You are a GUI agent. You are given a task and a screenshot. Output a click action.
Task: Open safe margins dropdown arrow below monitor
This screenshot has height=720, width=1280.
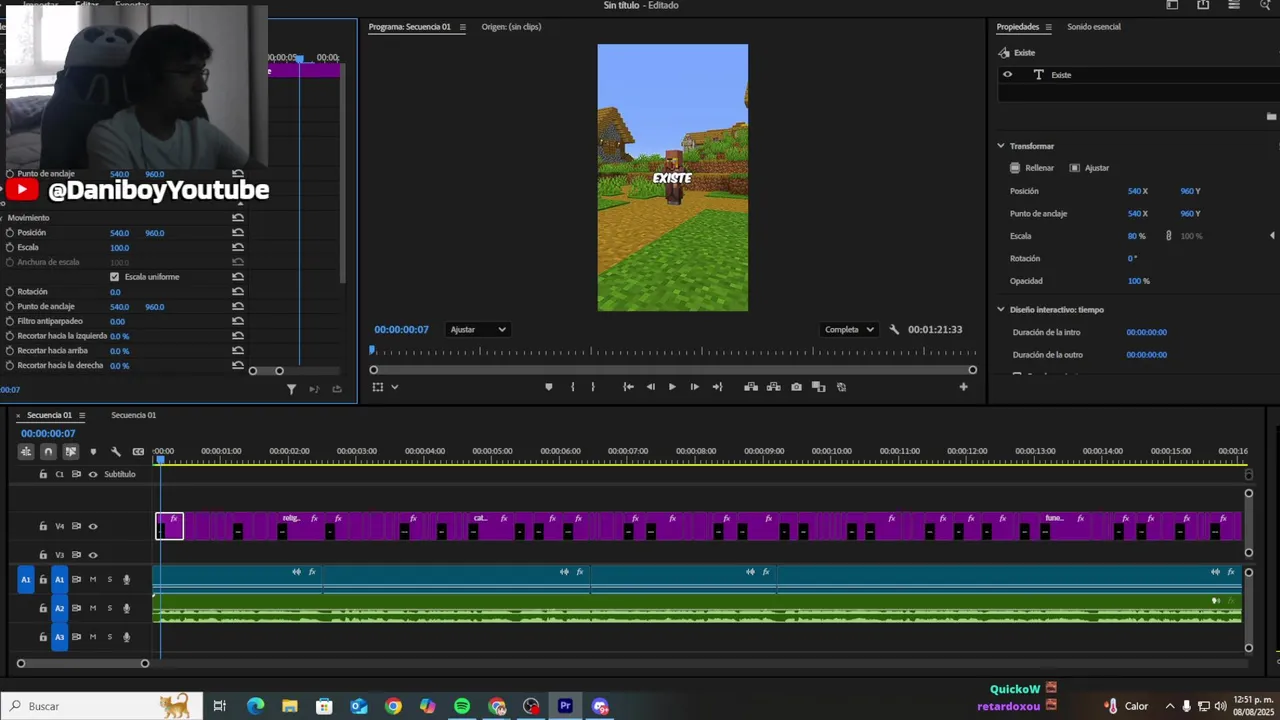[395, 387]
